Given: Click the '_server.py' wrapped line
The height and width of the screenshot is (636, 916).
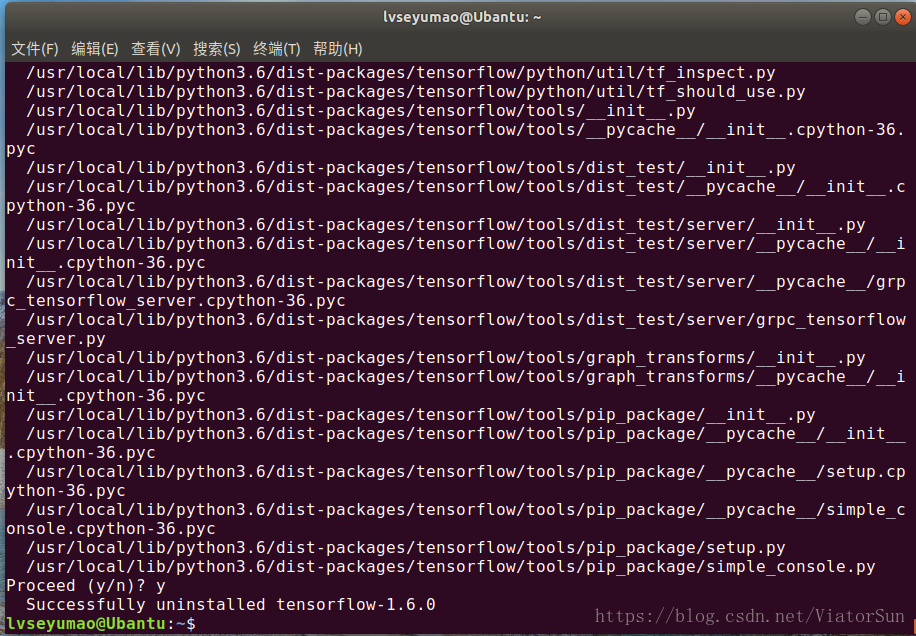Looking at the screenshot, I should point(56,339).
